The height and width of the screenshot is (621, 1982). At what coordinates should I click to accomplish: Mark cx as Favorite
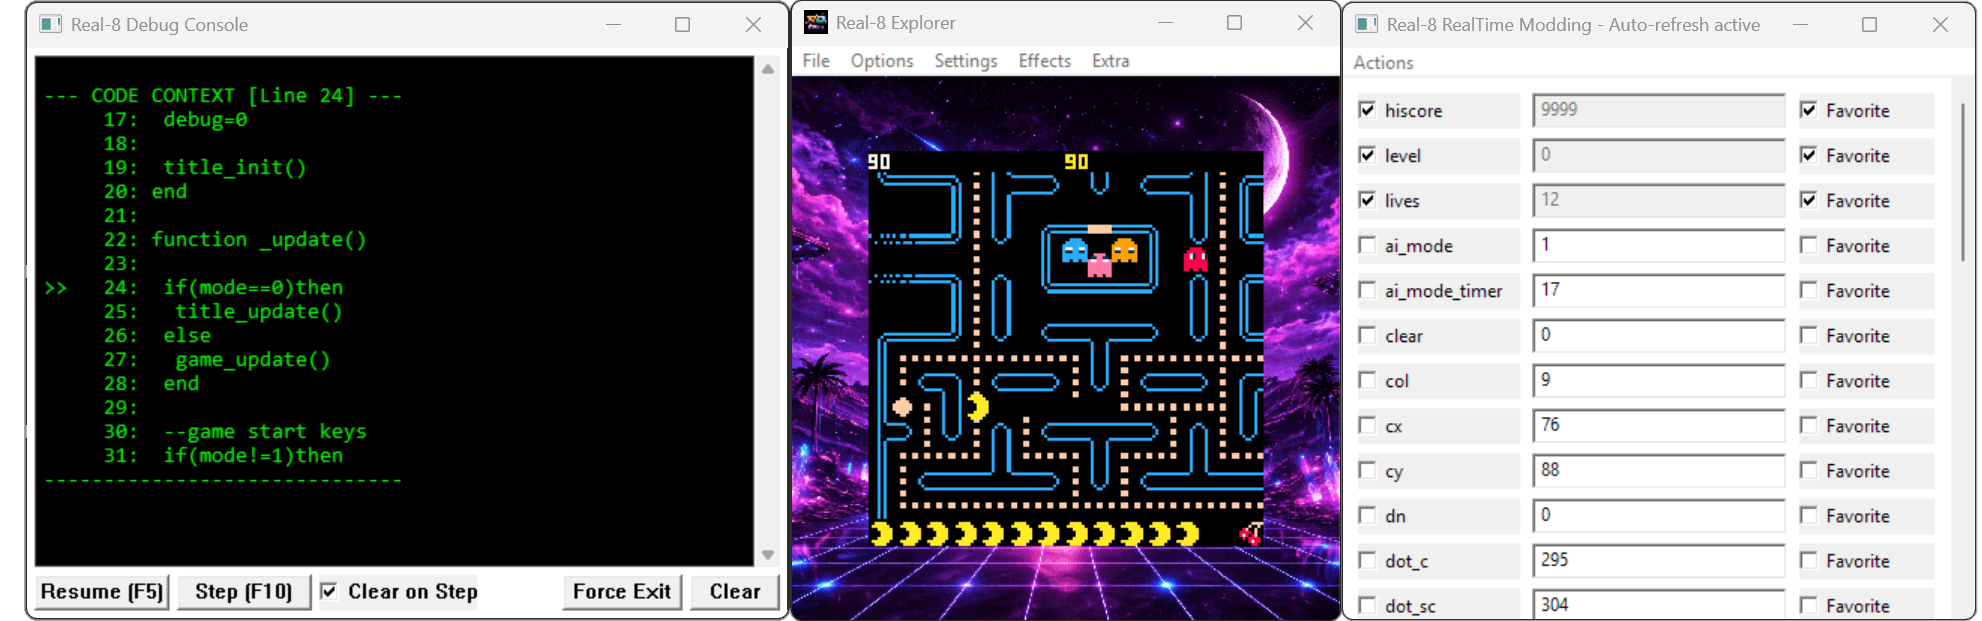[1808, 425]
